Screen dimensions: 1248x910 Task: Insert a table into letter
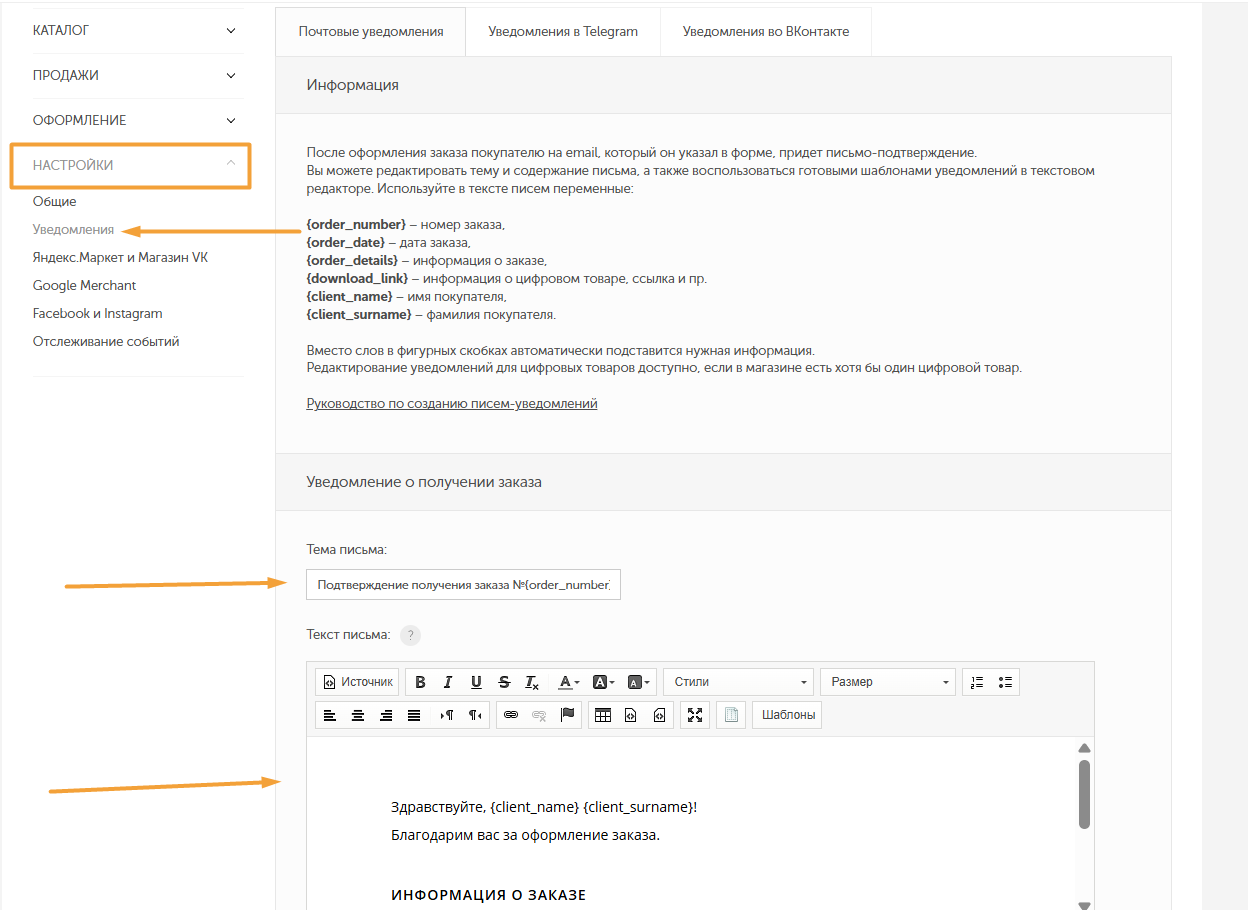coord(602,715)
